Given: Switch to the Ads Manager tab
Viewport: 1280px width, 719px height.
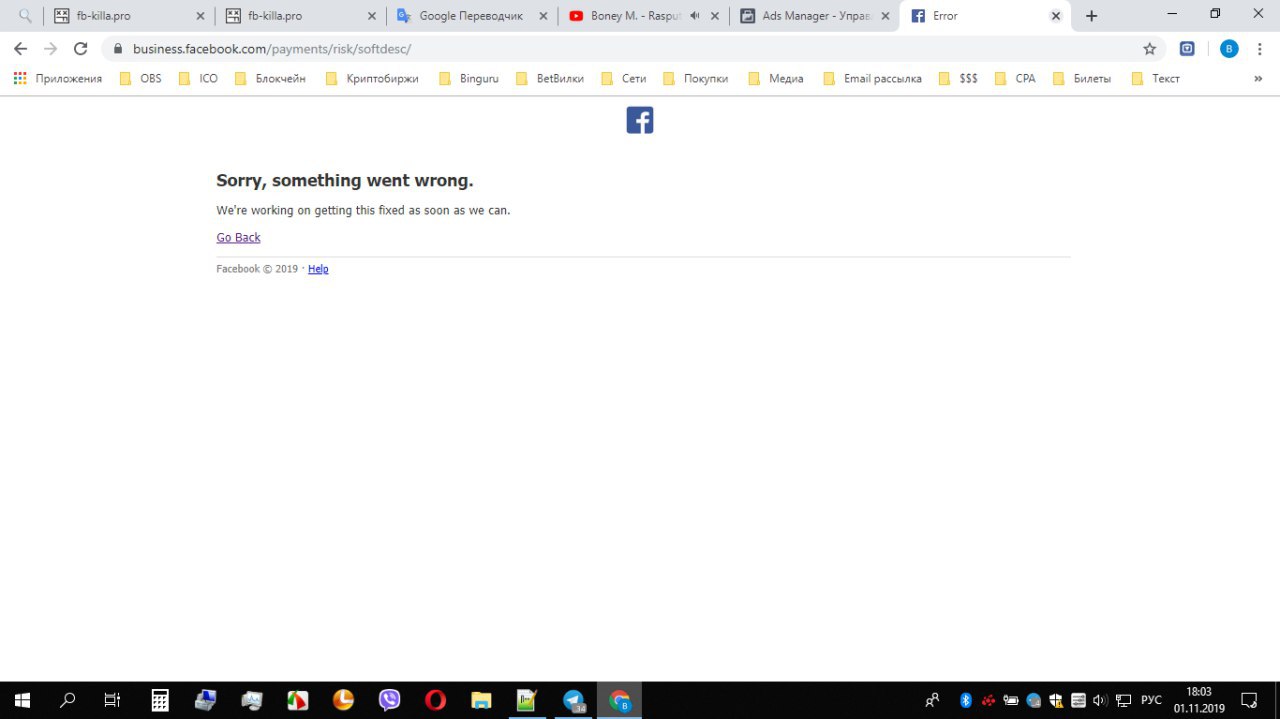Looking at the screenshot, I should click(815, 16).
